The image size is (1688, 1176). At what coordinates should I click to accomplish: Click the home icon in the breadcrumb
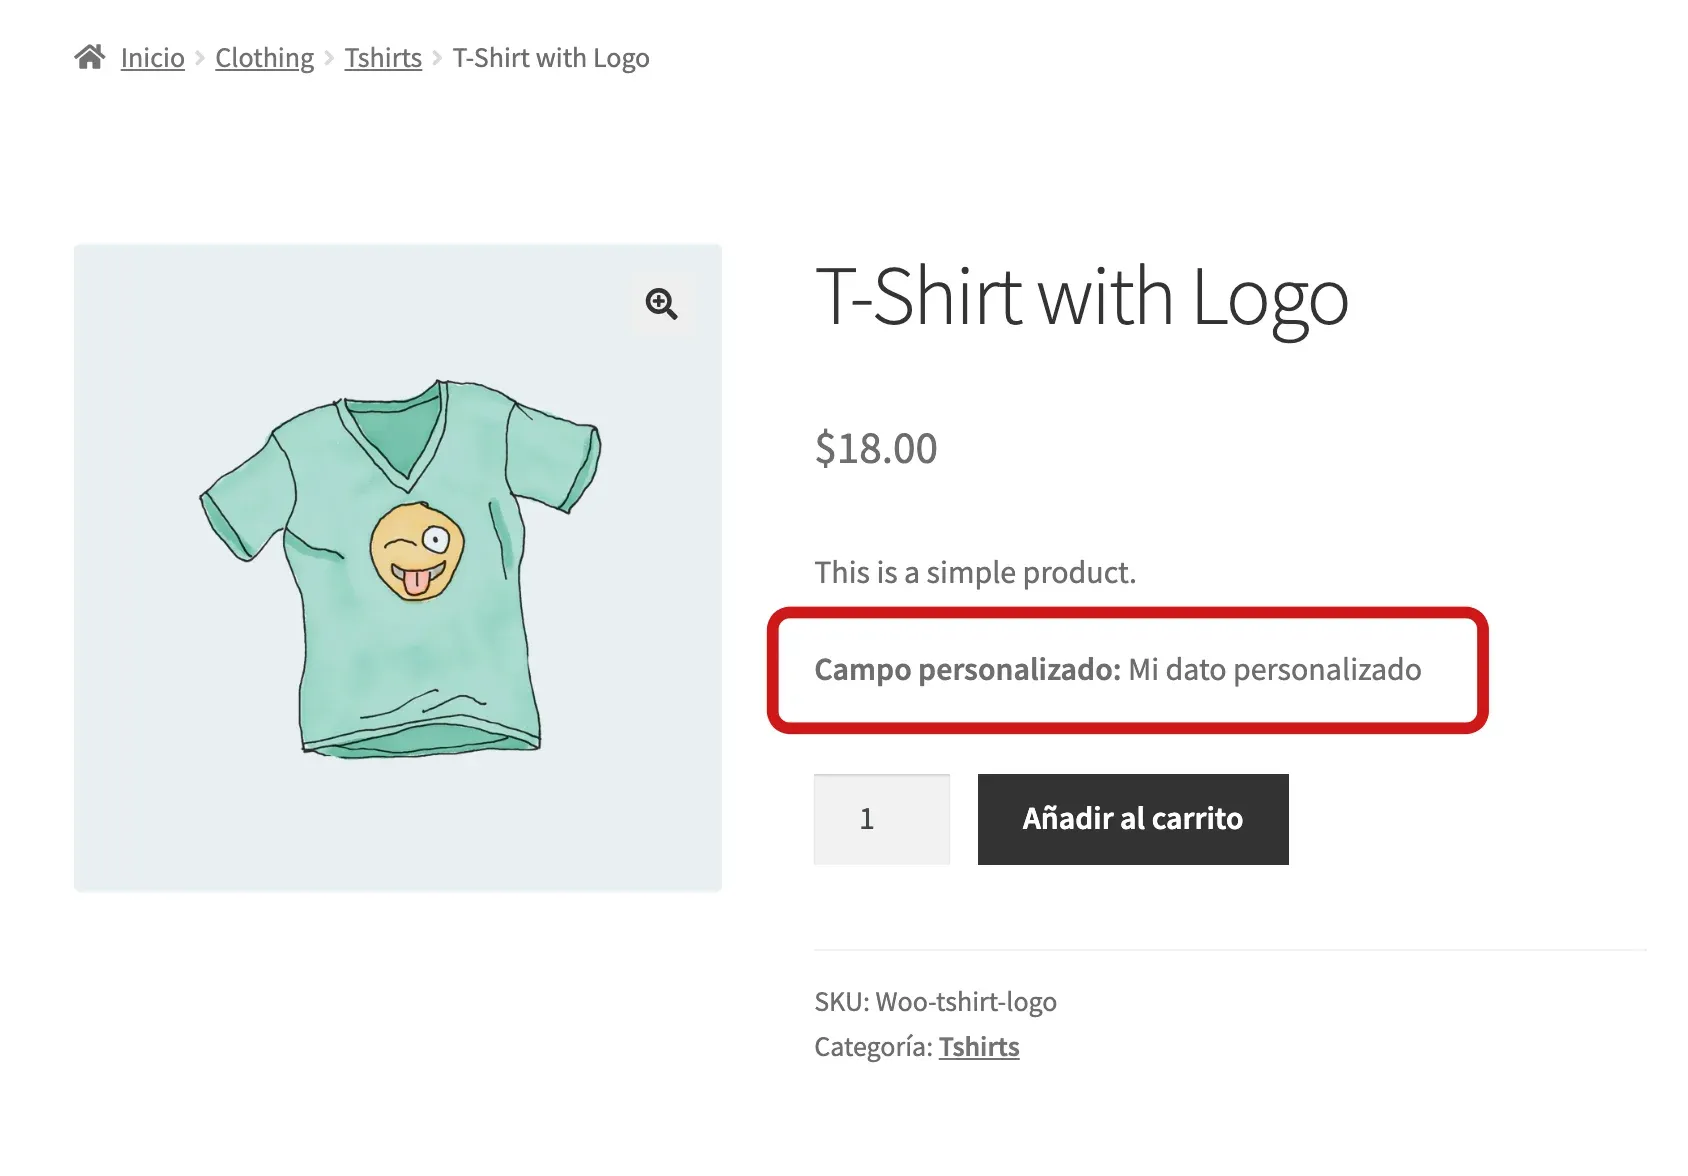click(x=91, y=56)
